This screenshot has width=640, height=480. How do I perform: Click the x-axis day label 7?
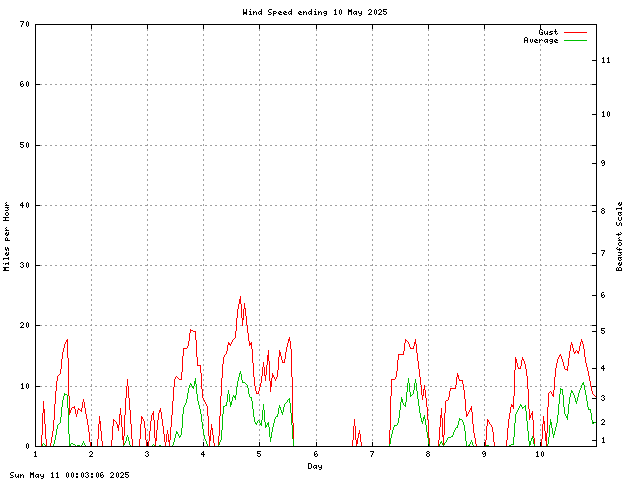point(372,454)
